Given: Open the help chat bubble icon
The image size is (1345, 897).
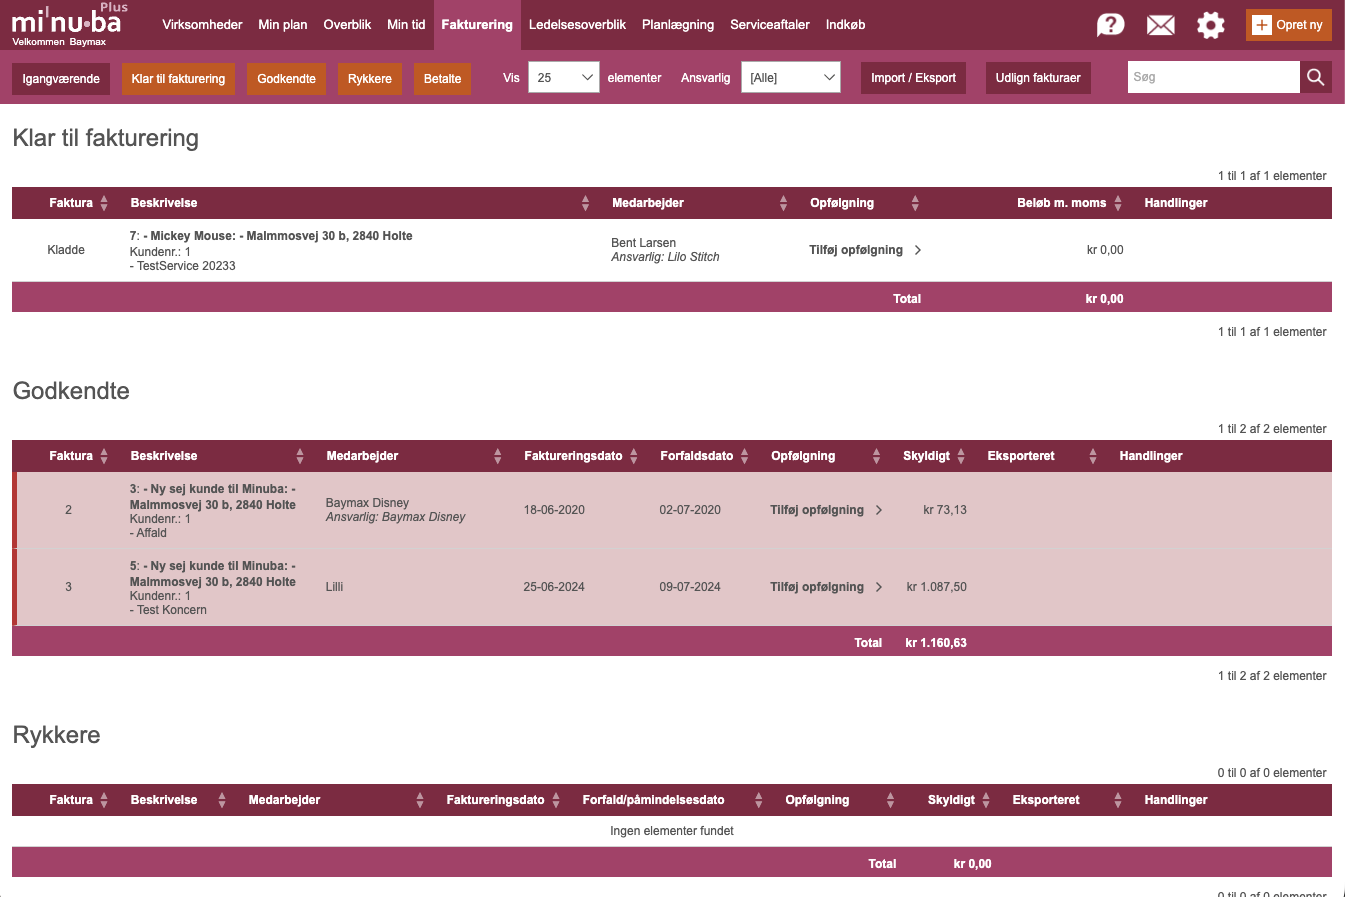Looking at the screenshot, I should click(1110, 25).
